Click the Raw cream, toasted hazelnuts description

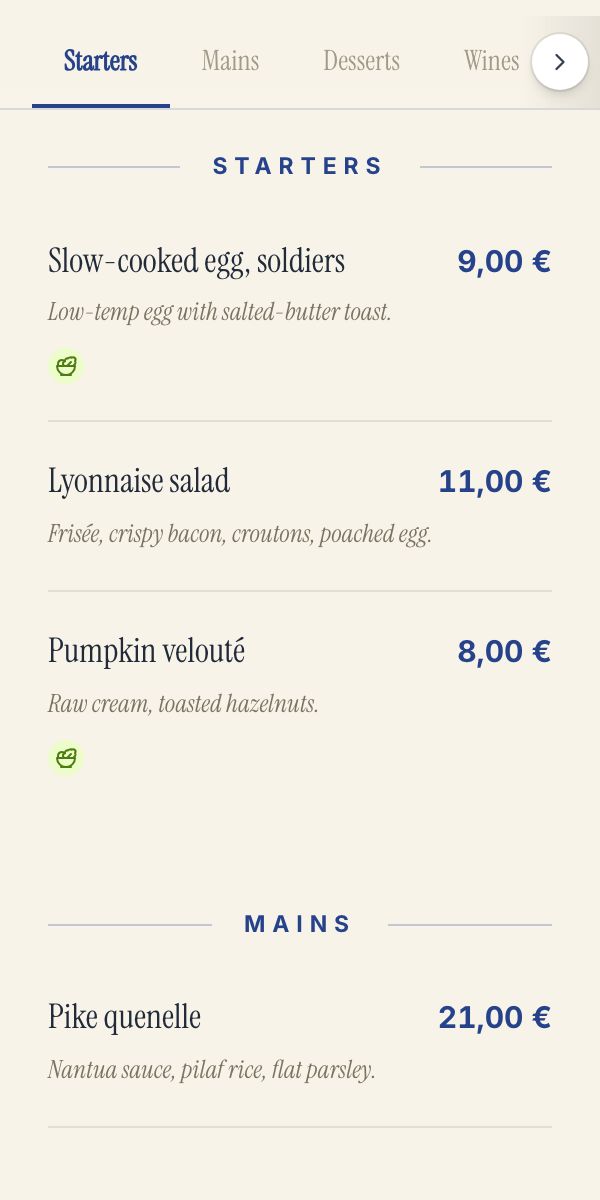[183, 704]
